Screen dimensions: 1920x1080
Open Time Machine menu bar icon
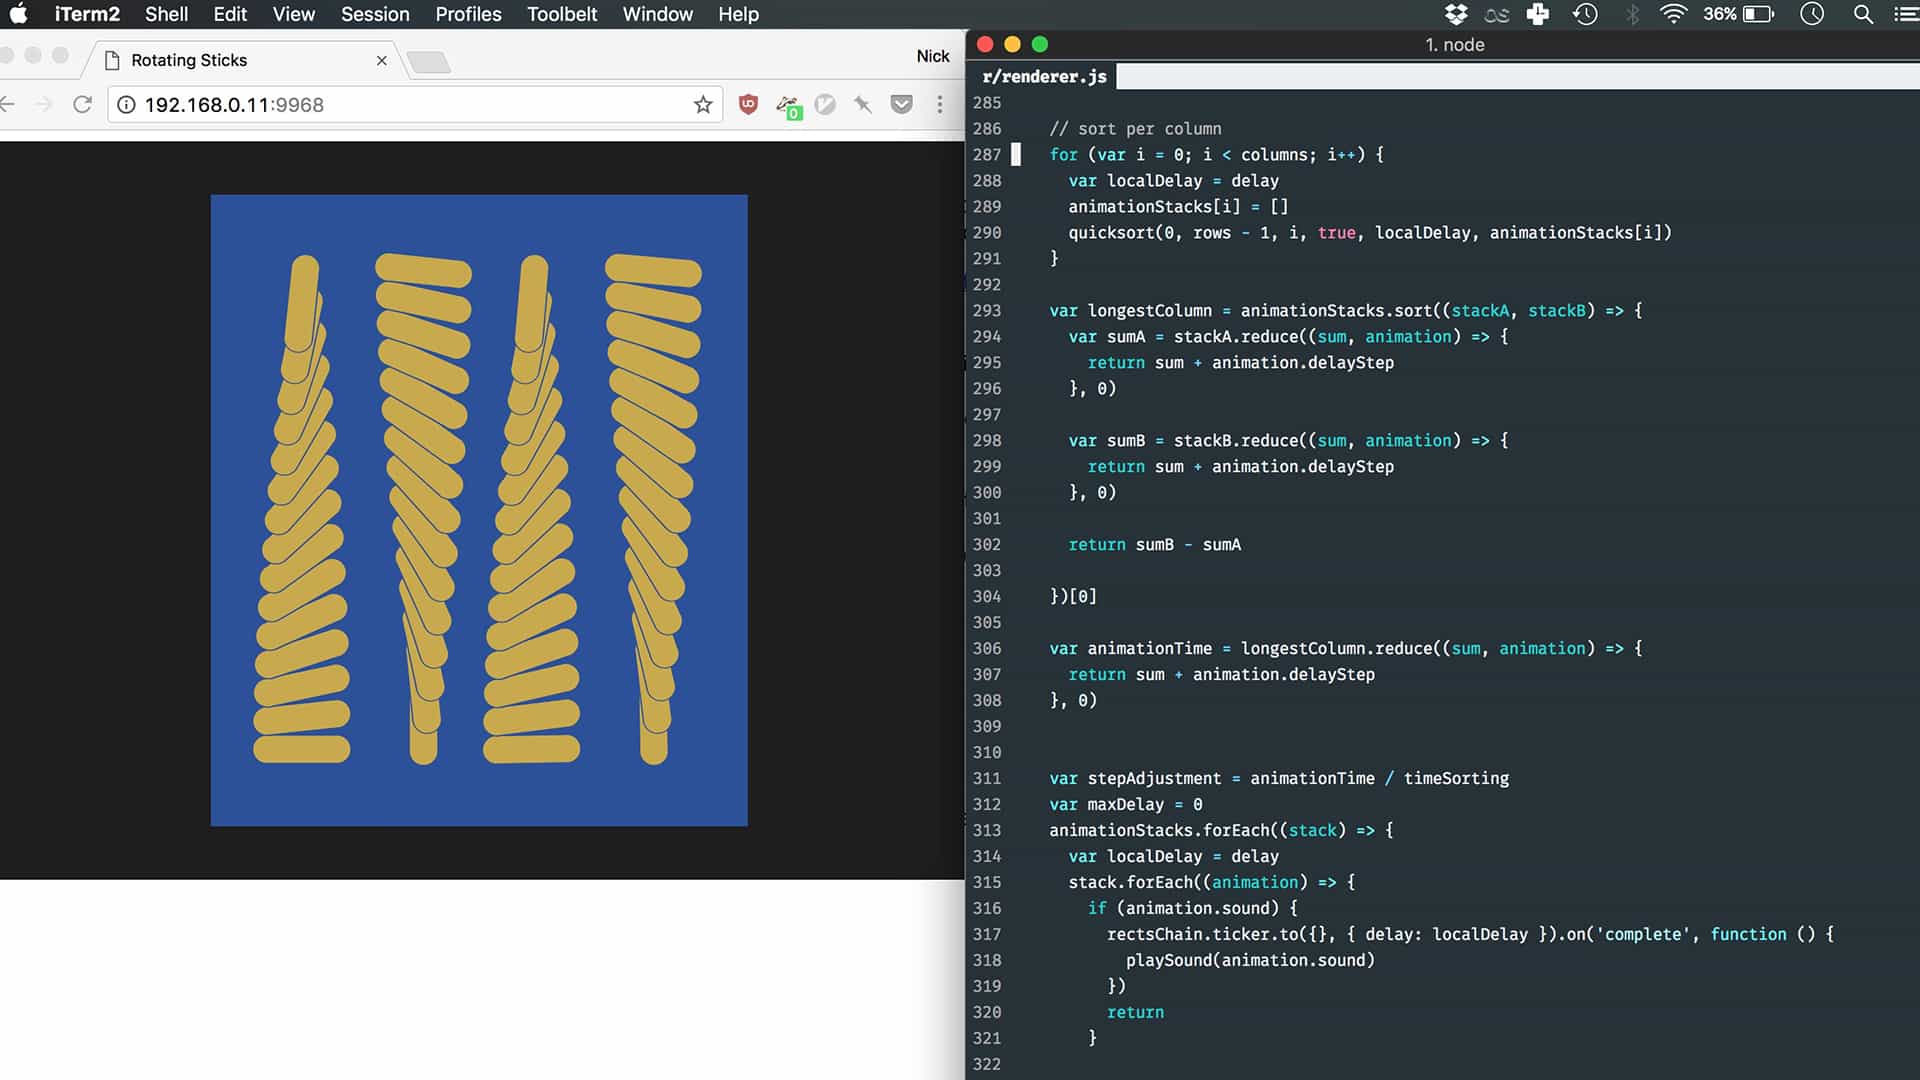pyautogui.click(x=1585, y=14)
